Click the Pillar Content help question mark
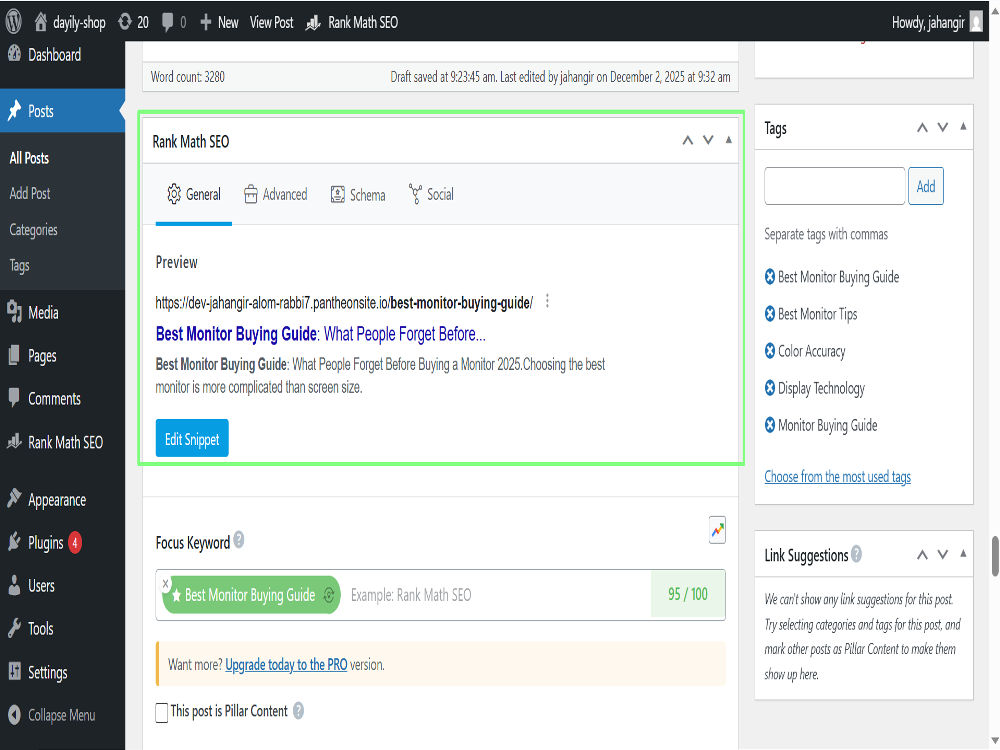Image resolution: width=1000 pixels, height=750 pixels. pyautogui.click(x=298, y=710)
